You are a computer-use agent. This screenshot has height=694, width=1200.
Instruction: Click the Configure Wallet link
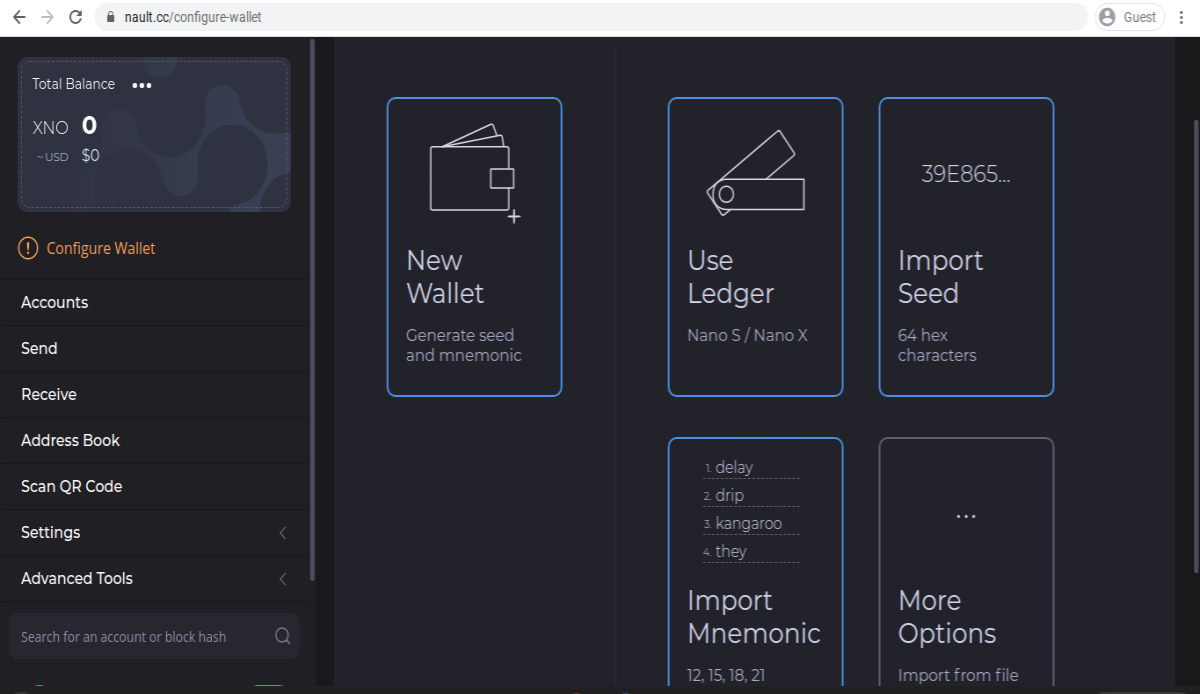click(x=101, y=248)
